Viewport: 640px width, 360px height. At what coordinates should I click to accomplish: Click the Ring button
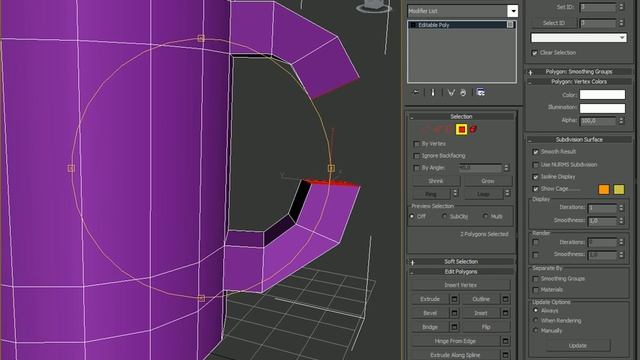coord(431,194)
